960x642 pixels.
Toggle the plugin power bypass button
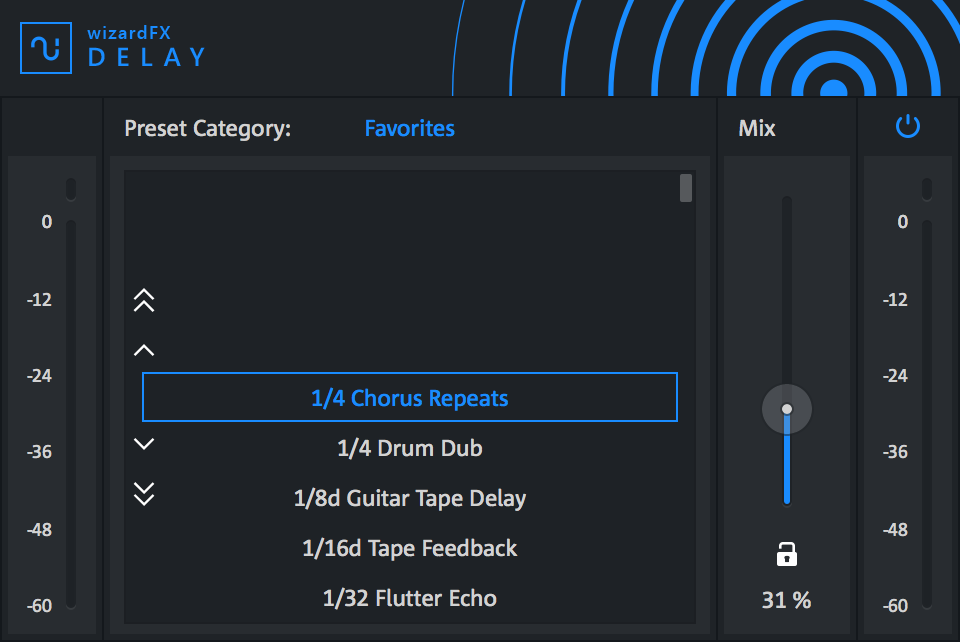(907, 127)
